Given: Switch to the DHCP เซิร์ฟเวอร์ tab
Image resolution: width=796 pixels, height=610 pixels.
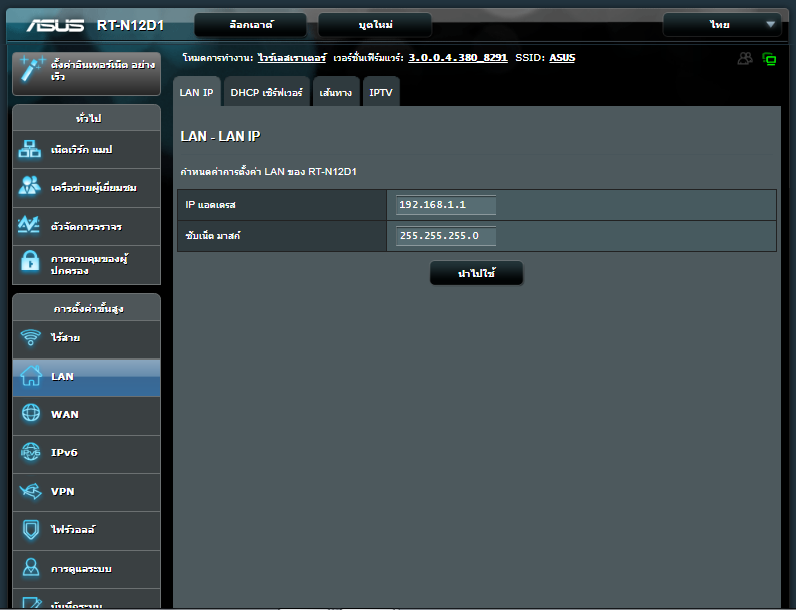Looking at the screenshot, I should click(x=267, y=92).
